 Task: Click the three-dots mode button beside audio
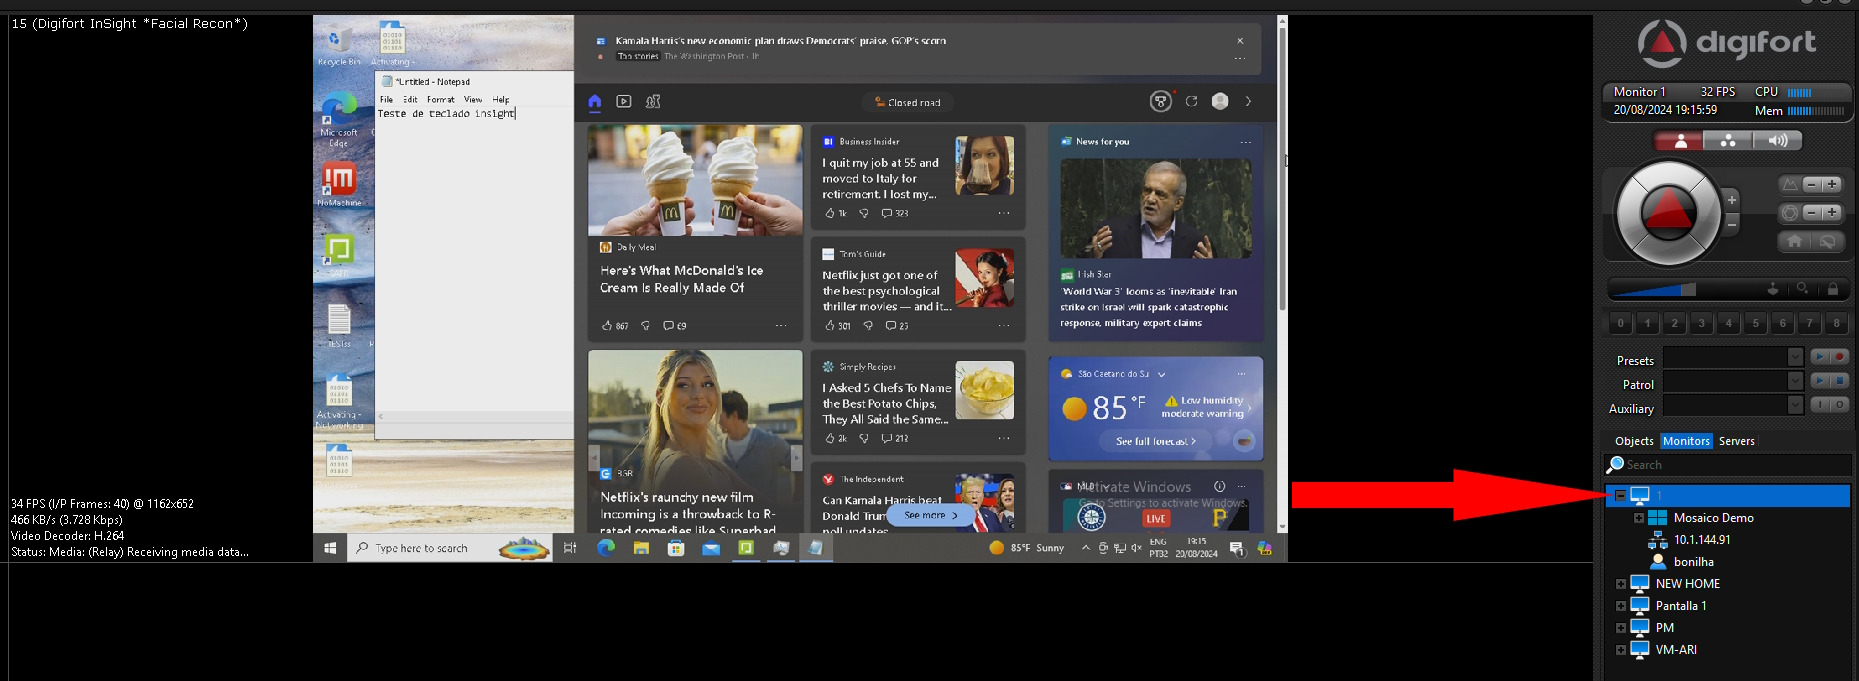[x=1728, y=141]
